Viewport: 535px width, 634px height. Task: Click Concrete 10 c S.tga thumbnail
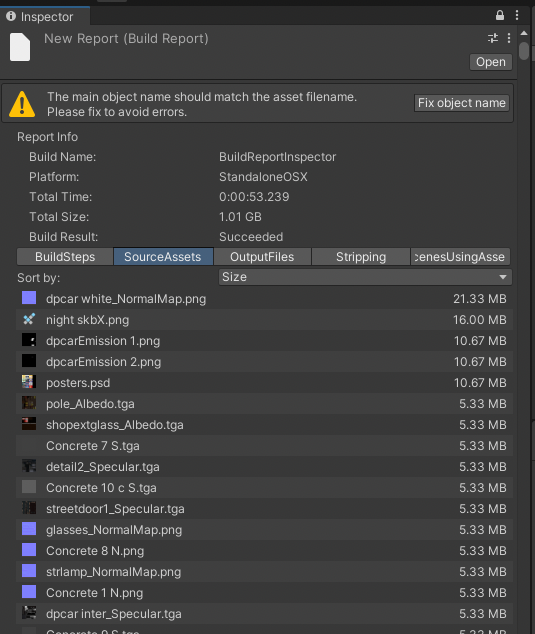(29, 487)
